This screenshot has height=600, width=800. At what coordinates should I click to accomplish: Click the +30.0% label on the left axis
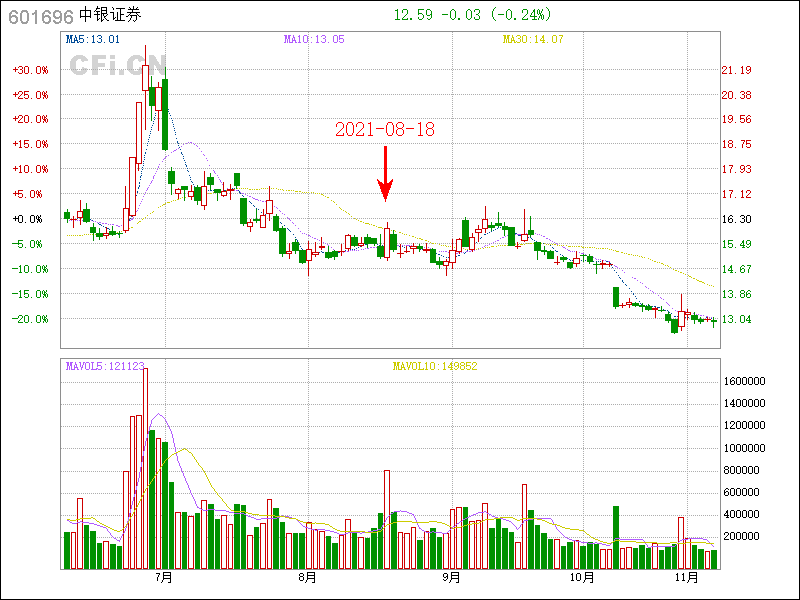click(30, 70)
